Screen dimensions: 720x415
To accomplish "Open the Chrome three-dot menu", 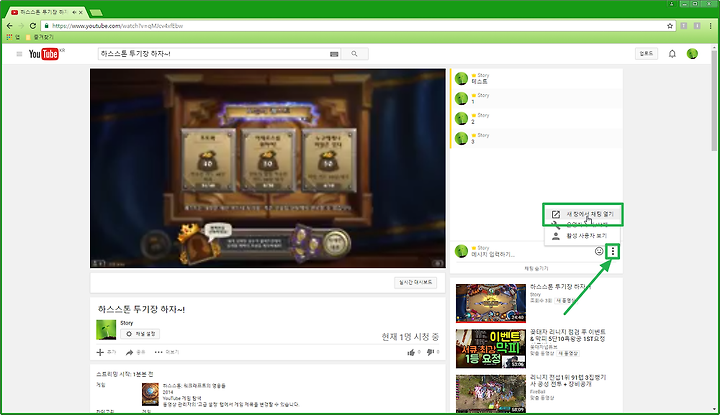I will coord(710,26).
